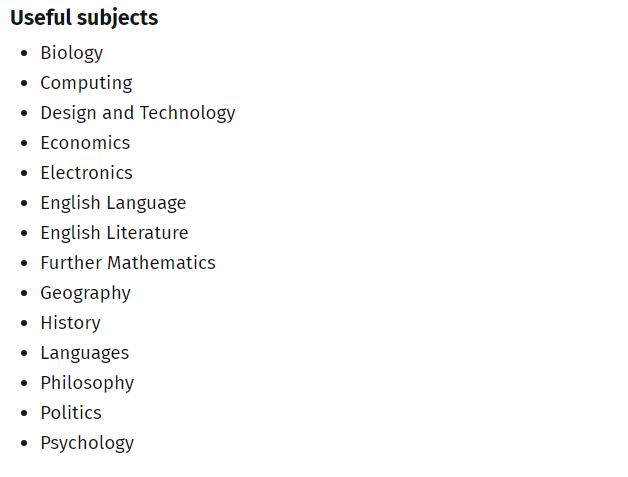Screen dimensions: 628x477
Task: Click Further Mathematics entry
Action: coord(128,263)
